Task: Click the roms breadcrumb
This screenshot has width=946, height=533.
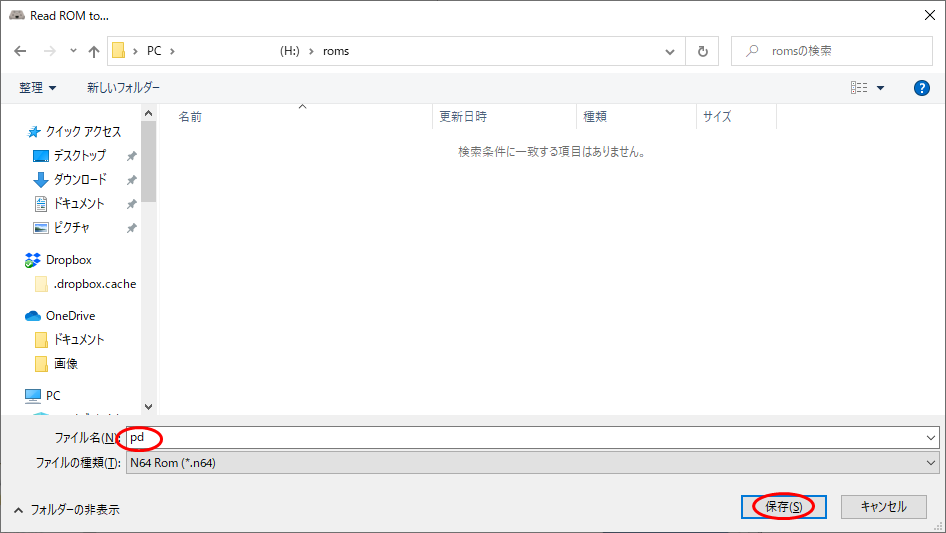Action: pyautogui.click(x=336, y=51)
